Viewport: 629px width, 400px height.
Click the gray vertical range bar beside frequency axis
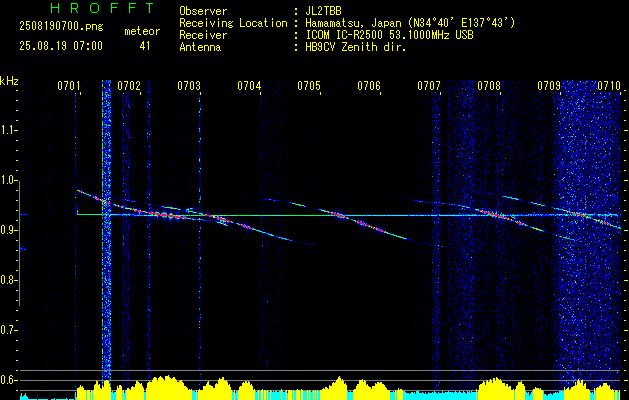click(19, 243)
